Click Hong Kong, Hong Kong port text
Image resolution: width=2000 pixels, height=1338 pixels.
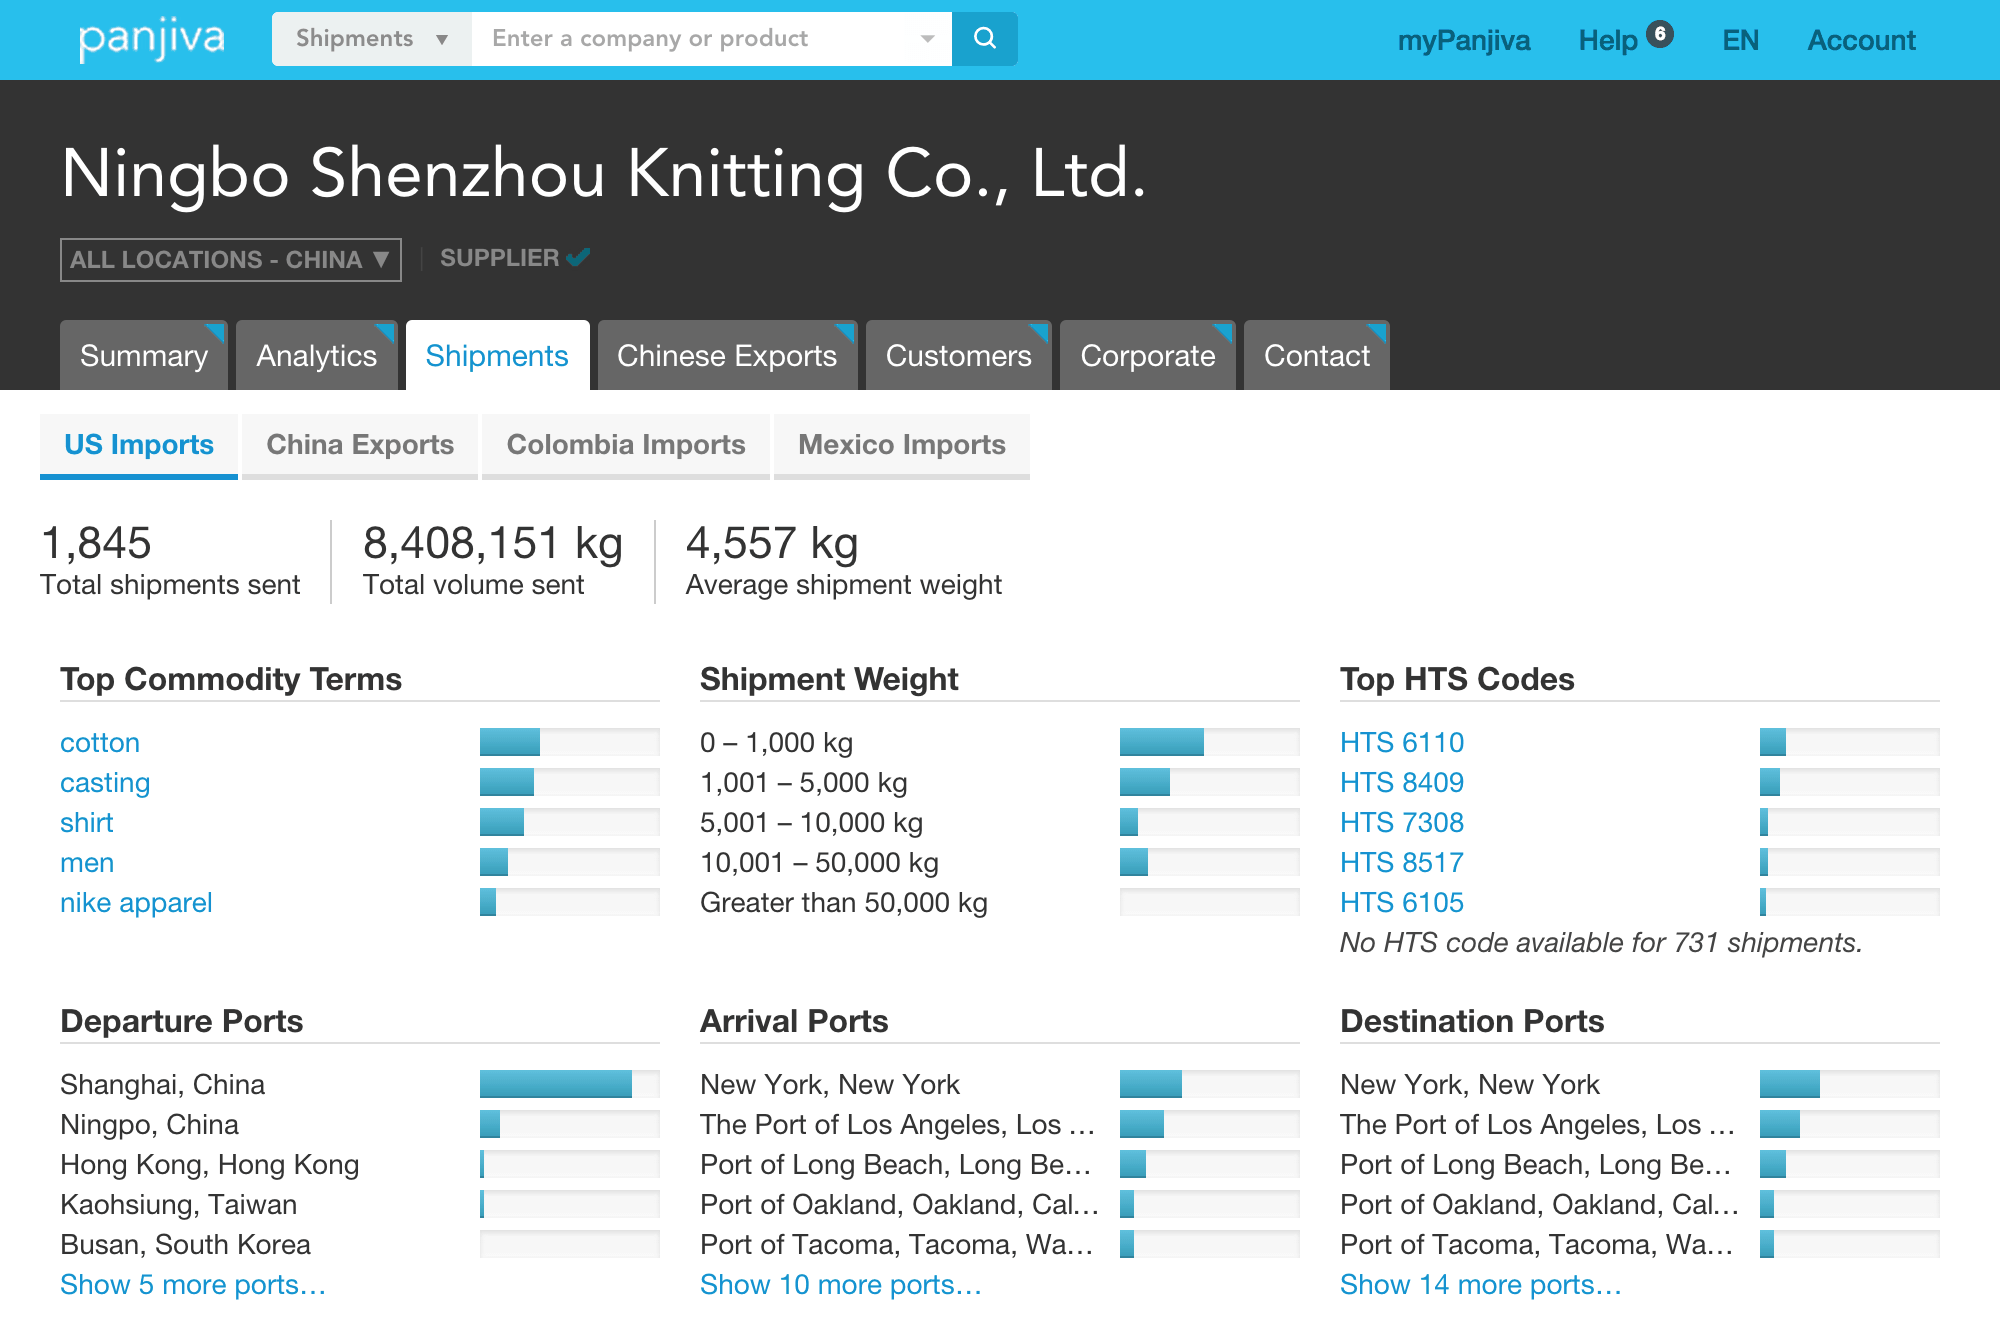(x=210, y=1164)
